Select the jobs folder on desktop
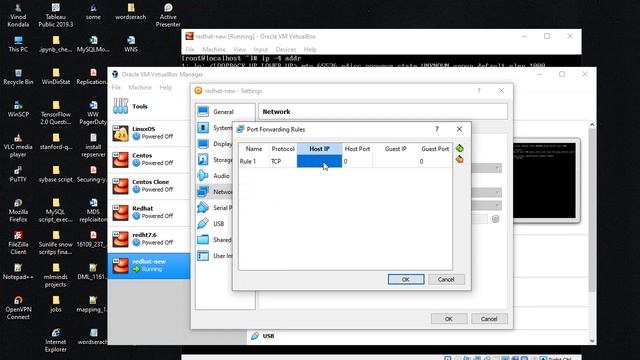 (x=56, y=304)
